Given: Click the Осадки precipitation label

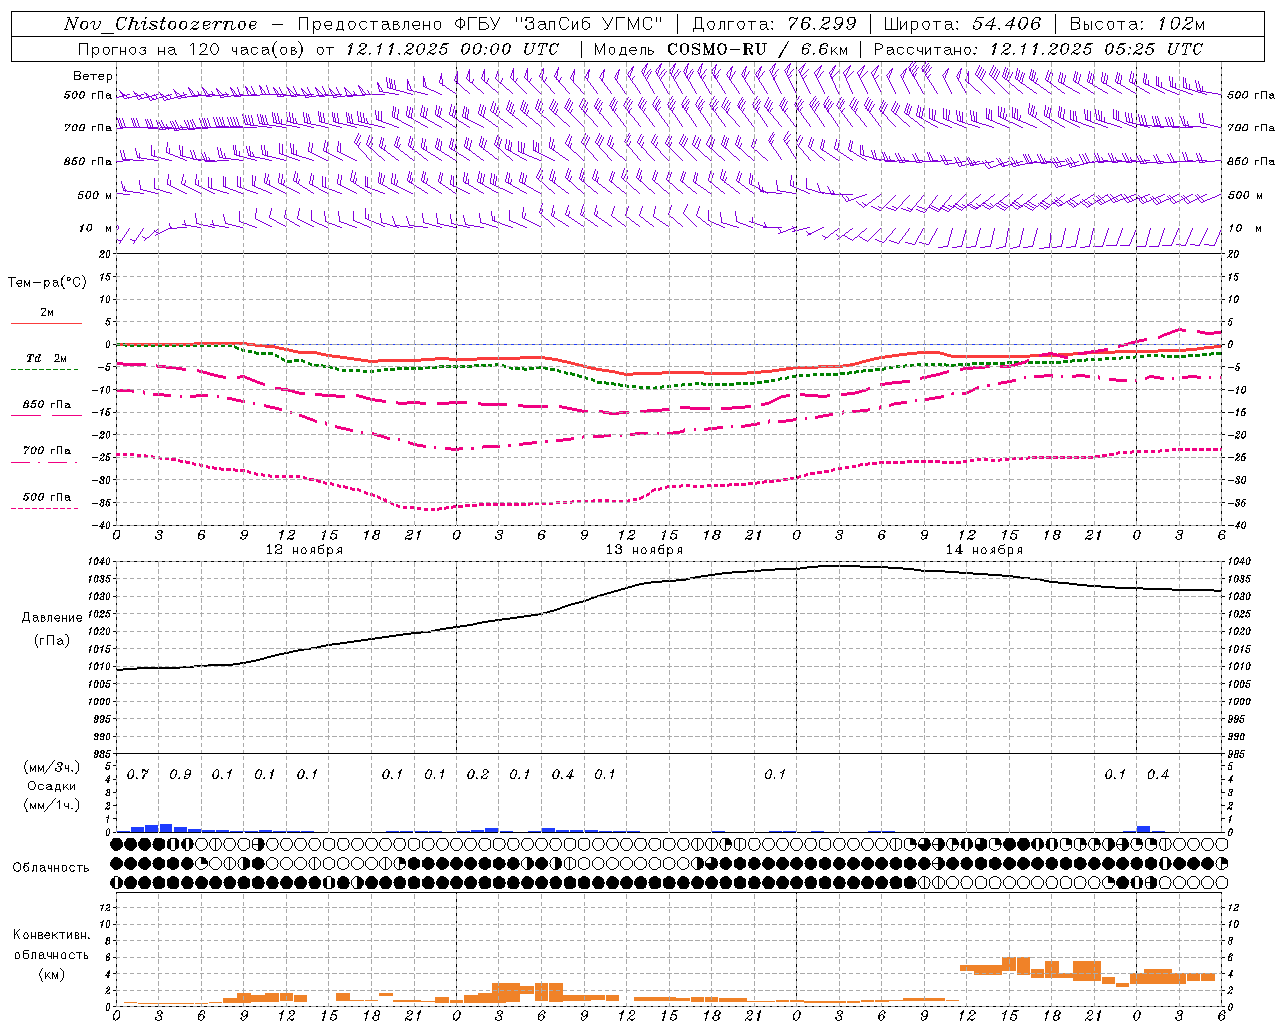Looking at the screenshot, I should [x=52, y=786].
